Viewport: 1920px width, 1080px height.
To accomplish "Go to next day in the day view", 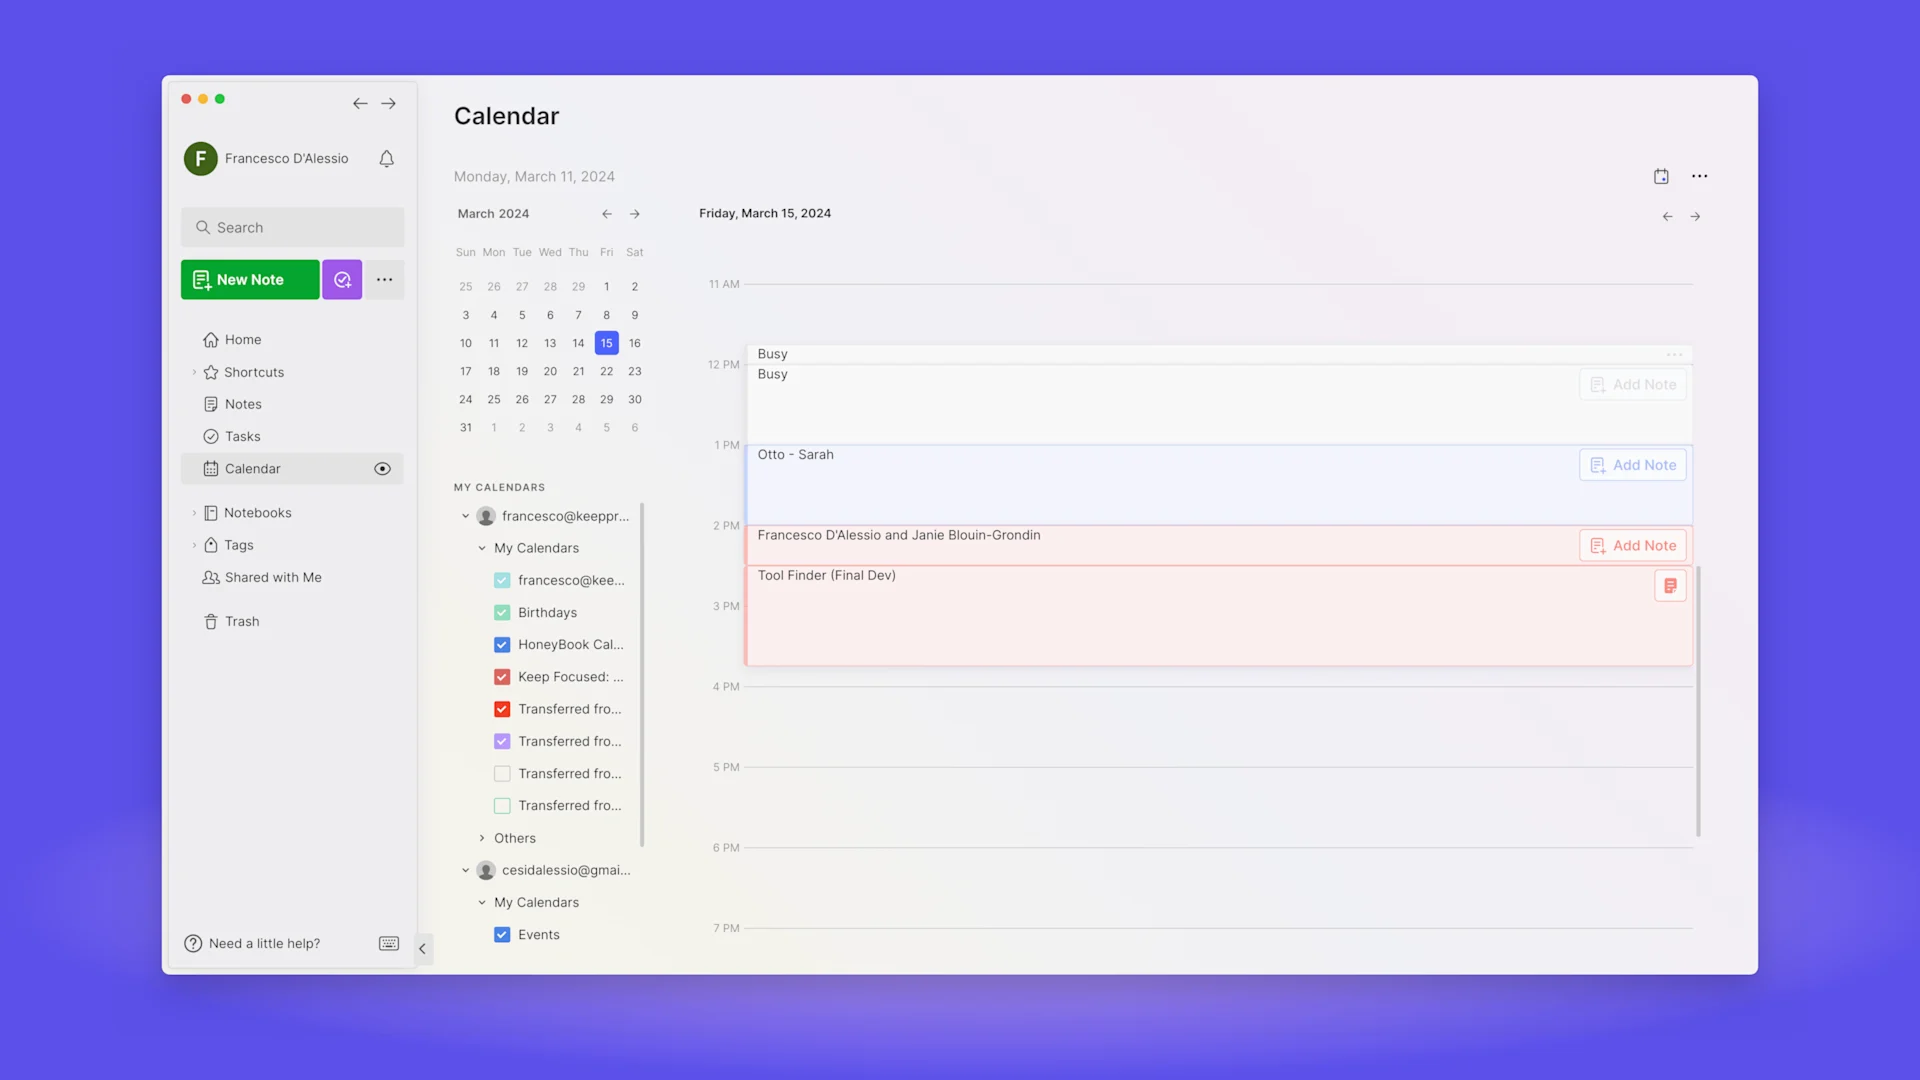I will click(x=1695, y=216).
